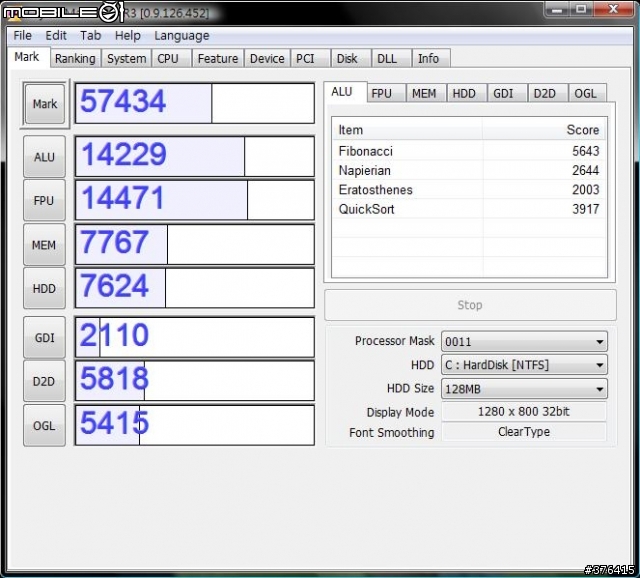Switch to the Feature tab

pyautogui.click(x=218, y=59)
